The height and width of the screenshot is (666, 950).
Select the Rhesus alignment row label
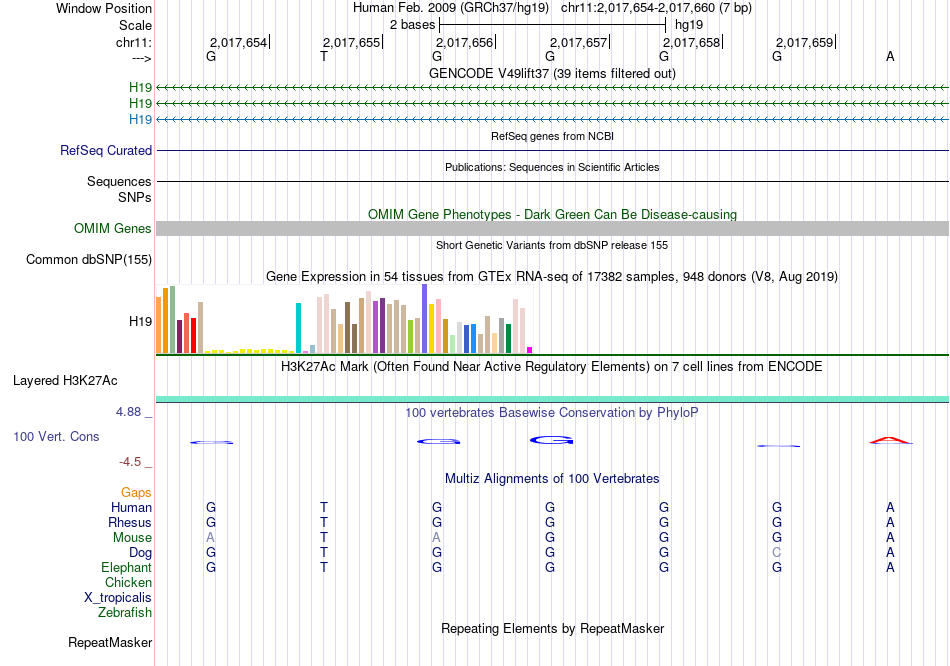[x=130, y=522]
